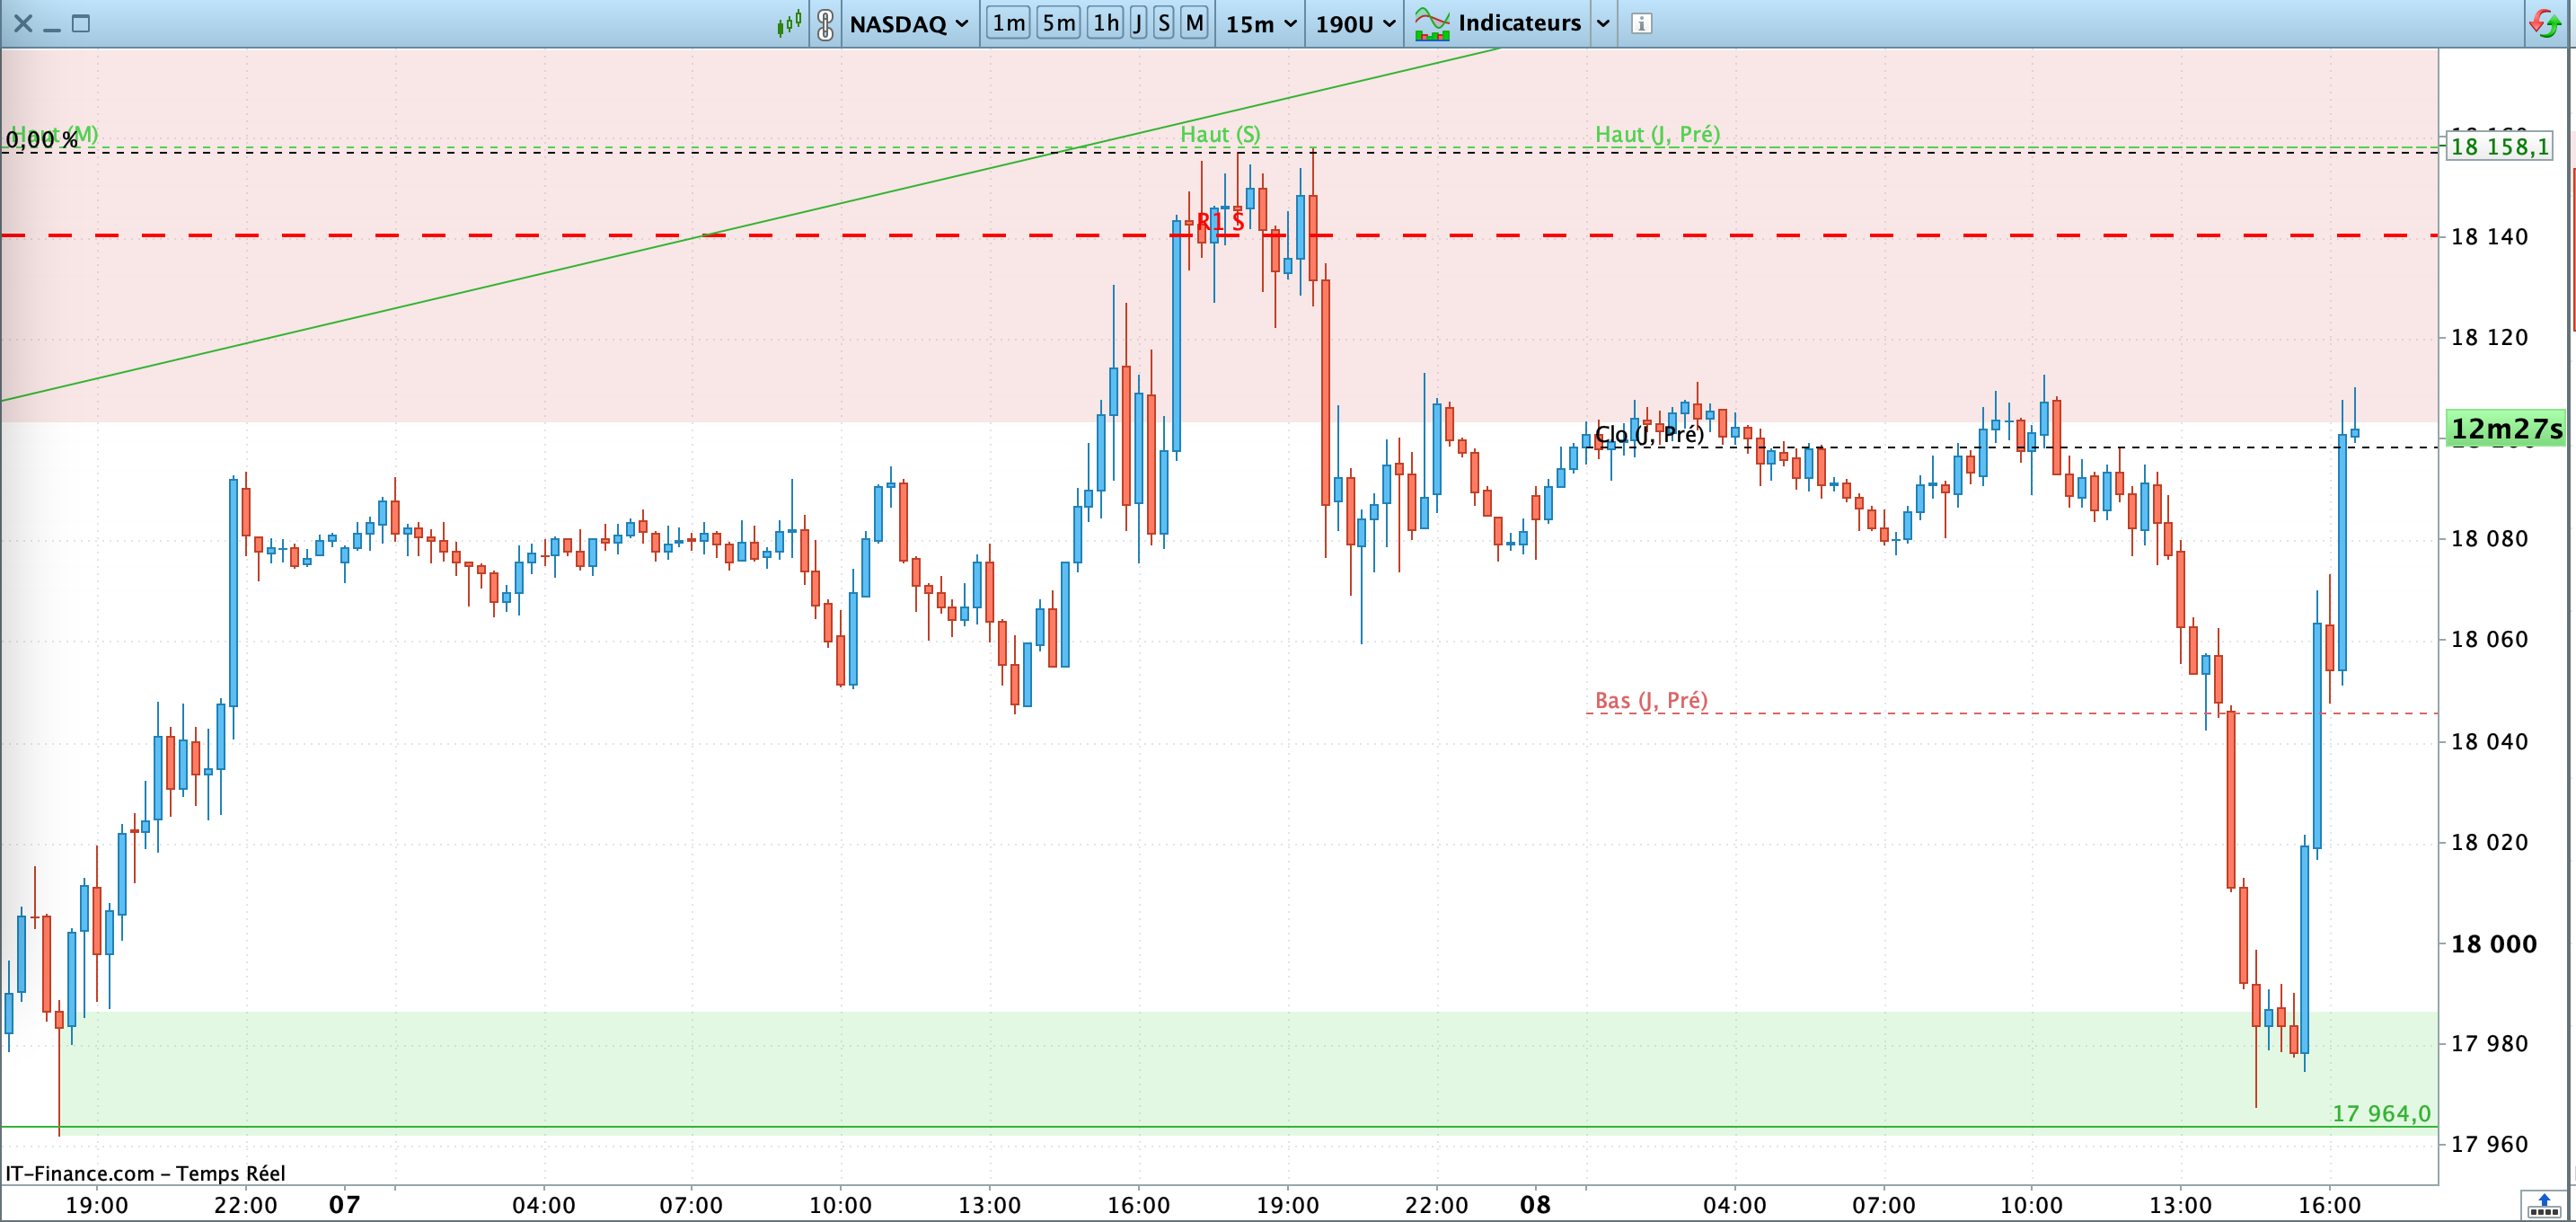Open the Indicateurs chart icon

1431,23
